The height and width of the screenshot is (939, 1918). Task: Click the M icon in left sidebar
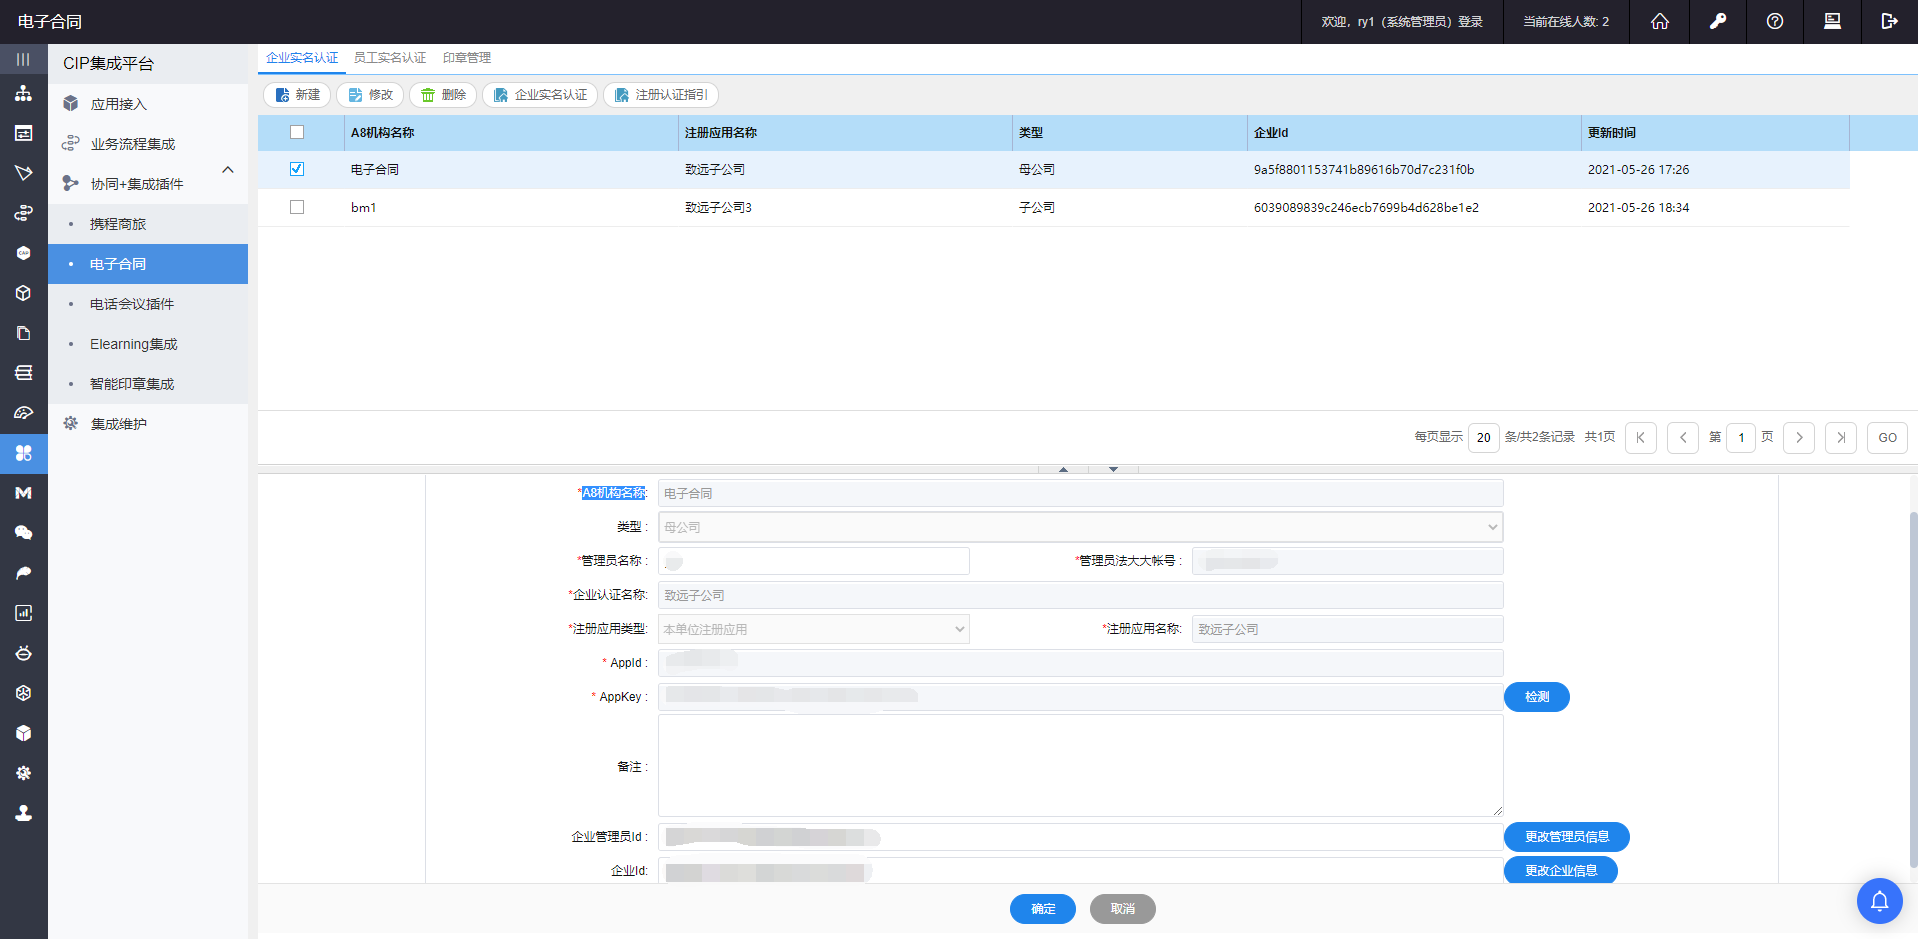[x=23, y=493]
